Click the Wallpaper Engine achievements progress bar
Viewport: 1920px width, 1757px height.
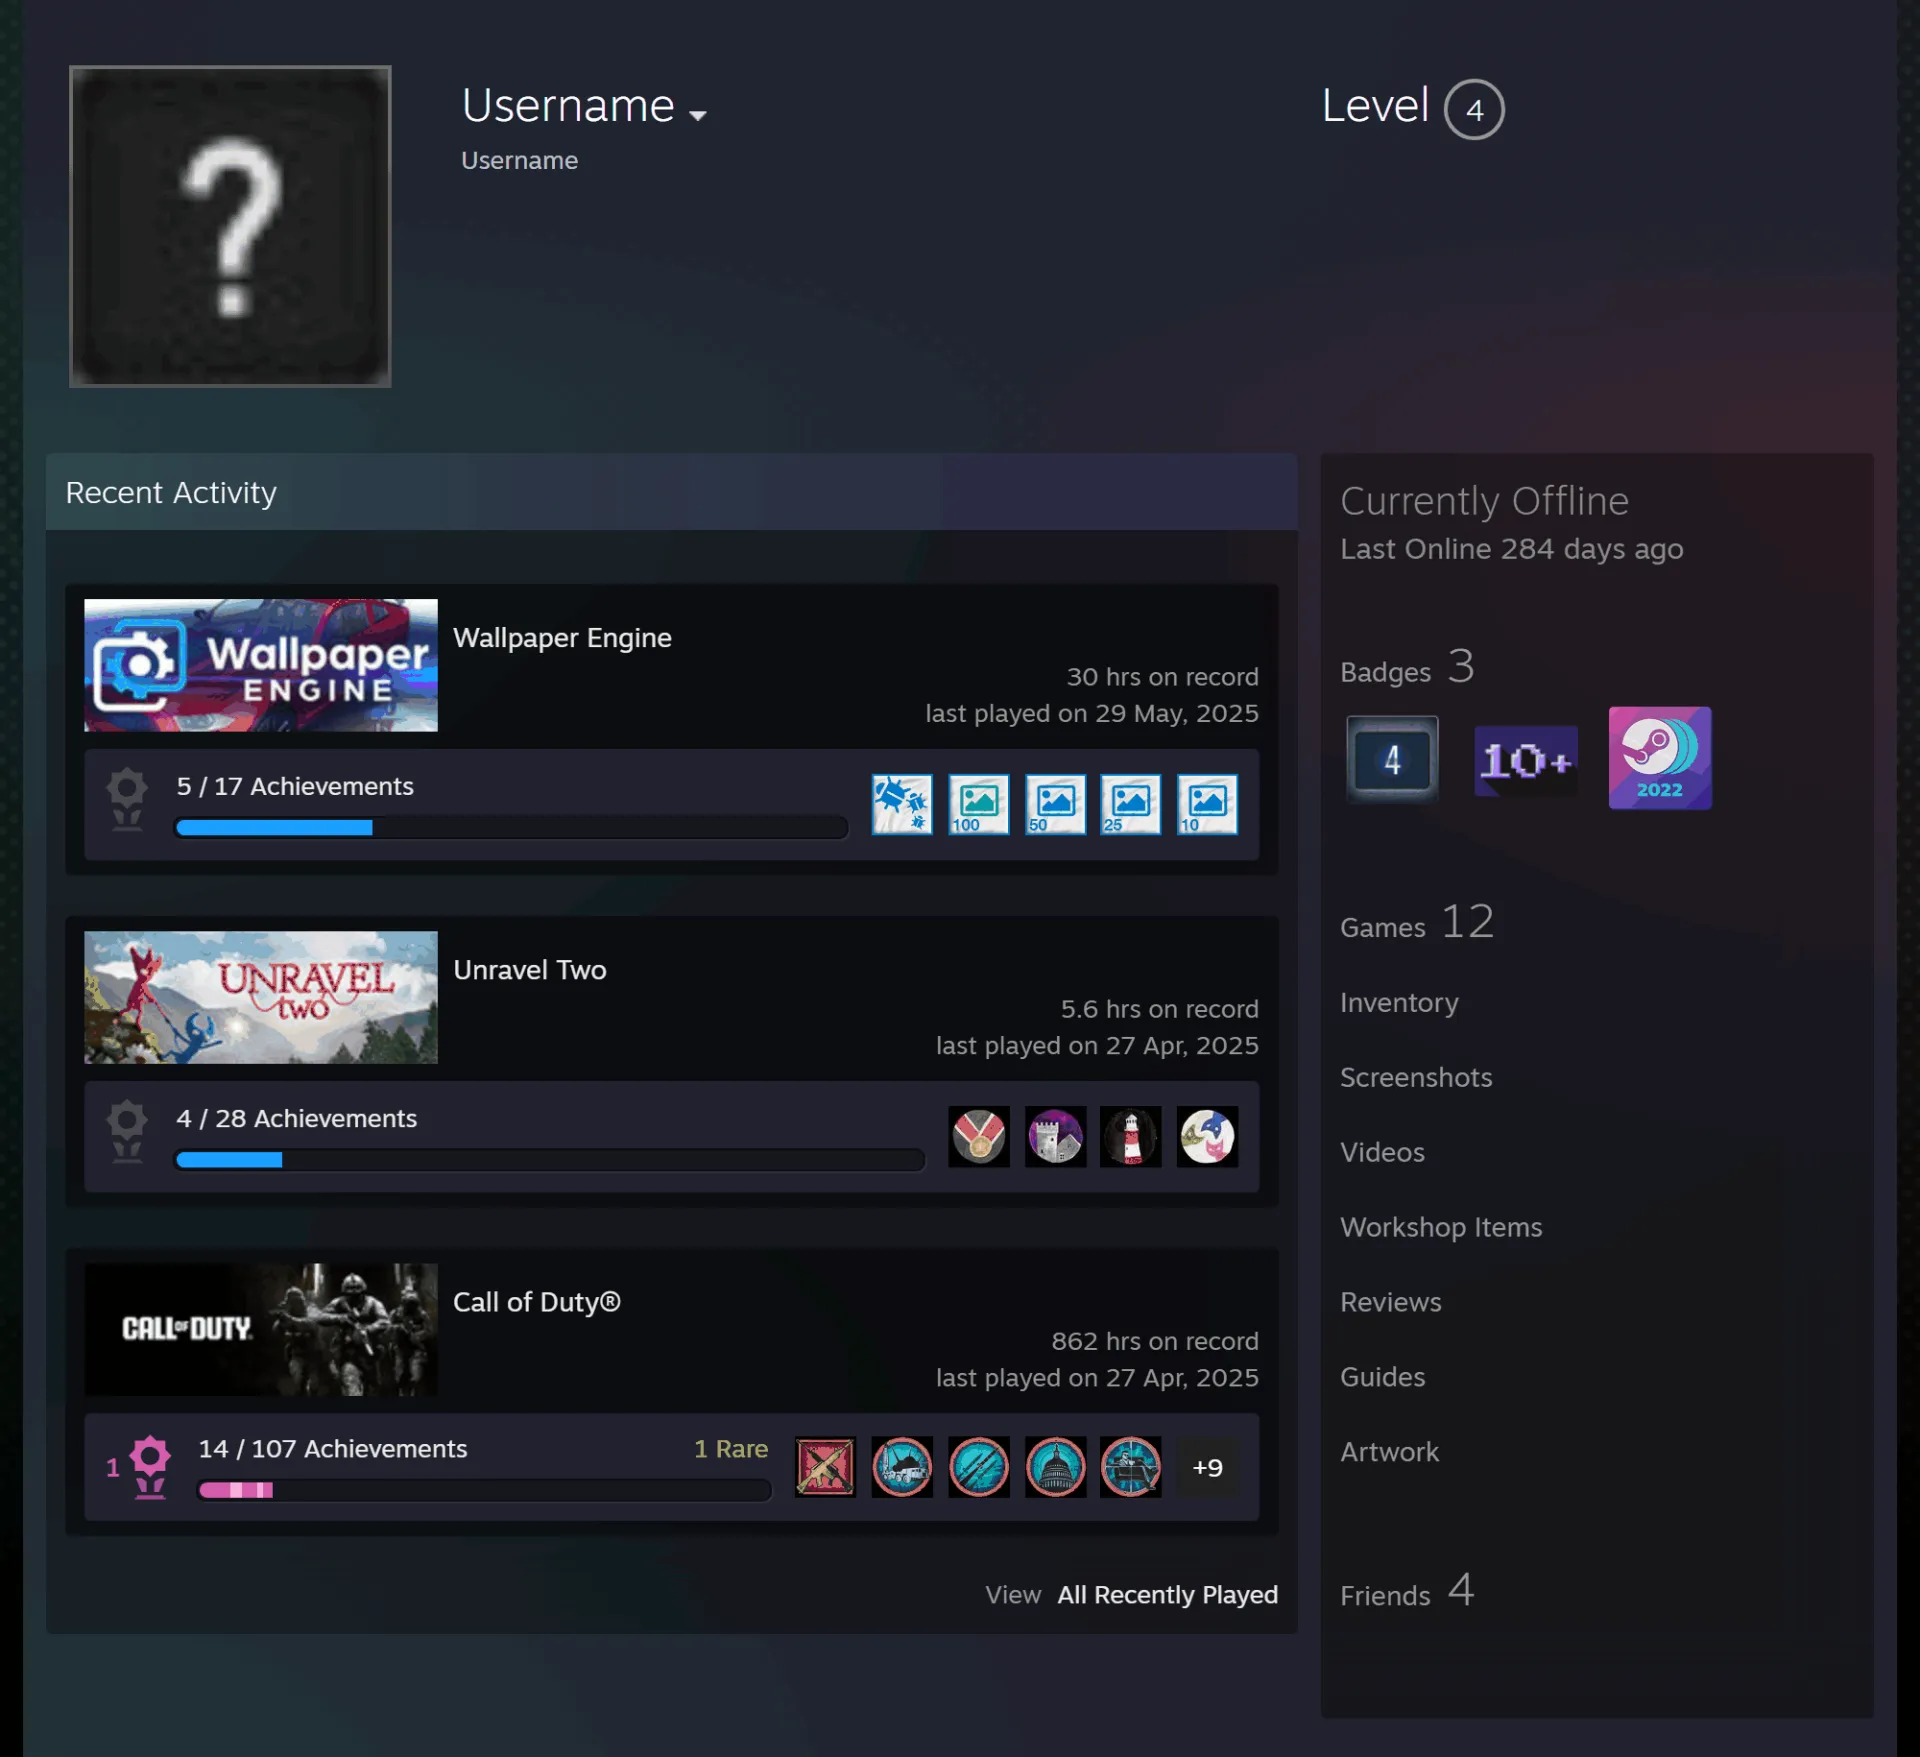[510, 827]
